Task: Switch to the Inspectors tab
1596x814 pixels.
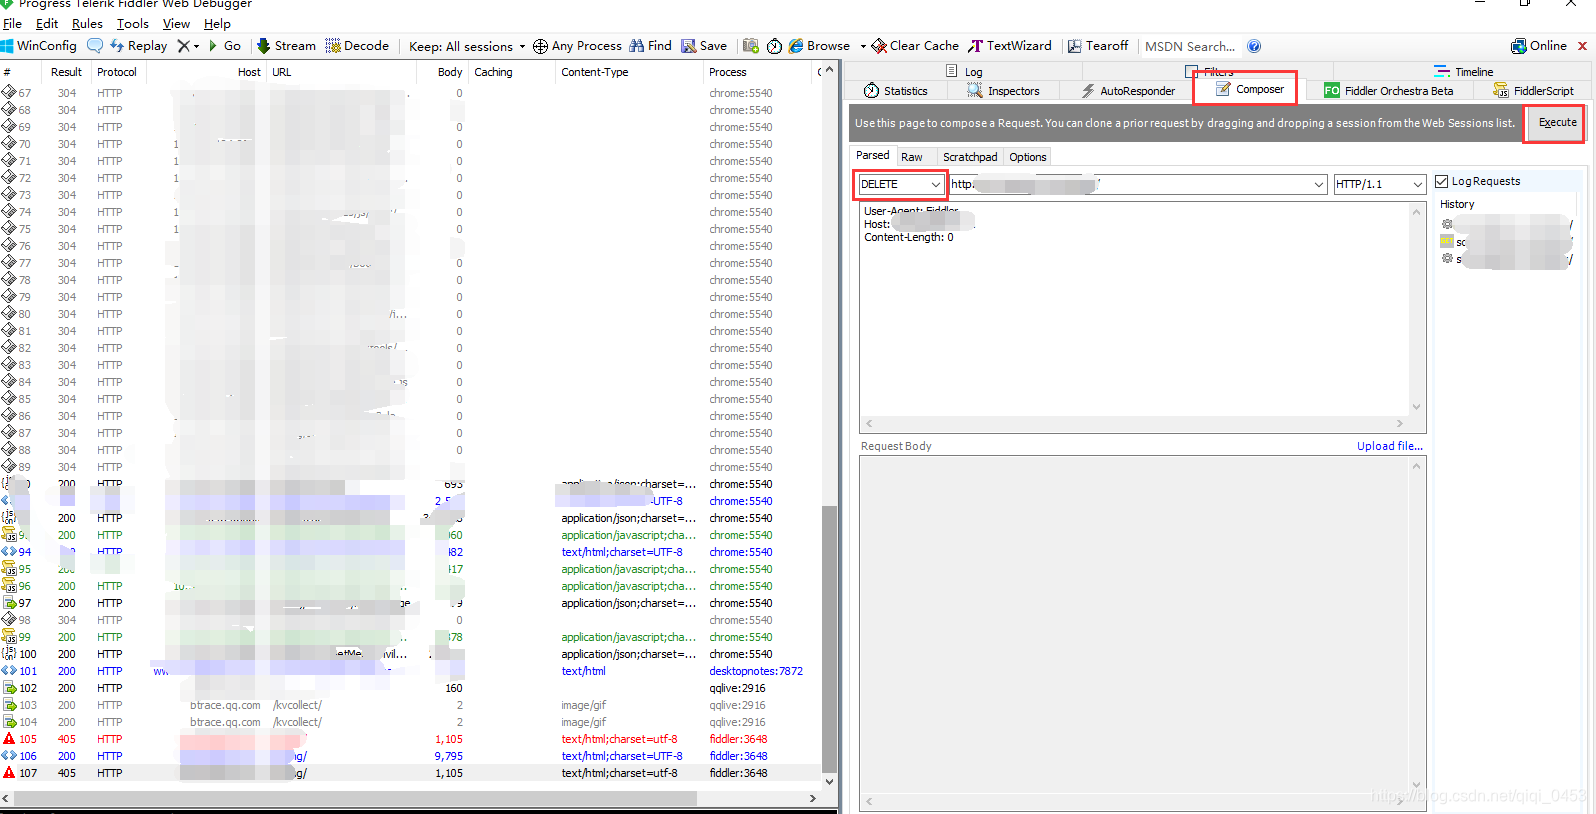Action: click(x=1004, y=91)
